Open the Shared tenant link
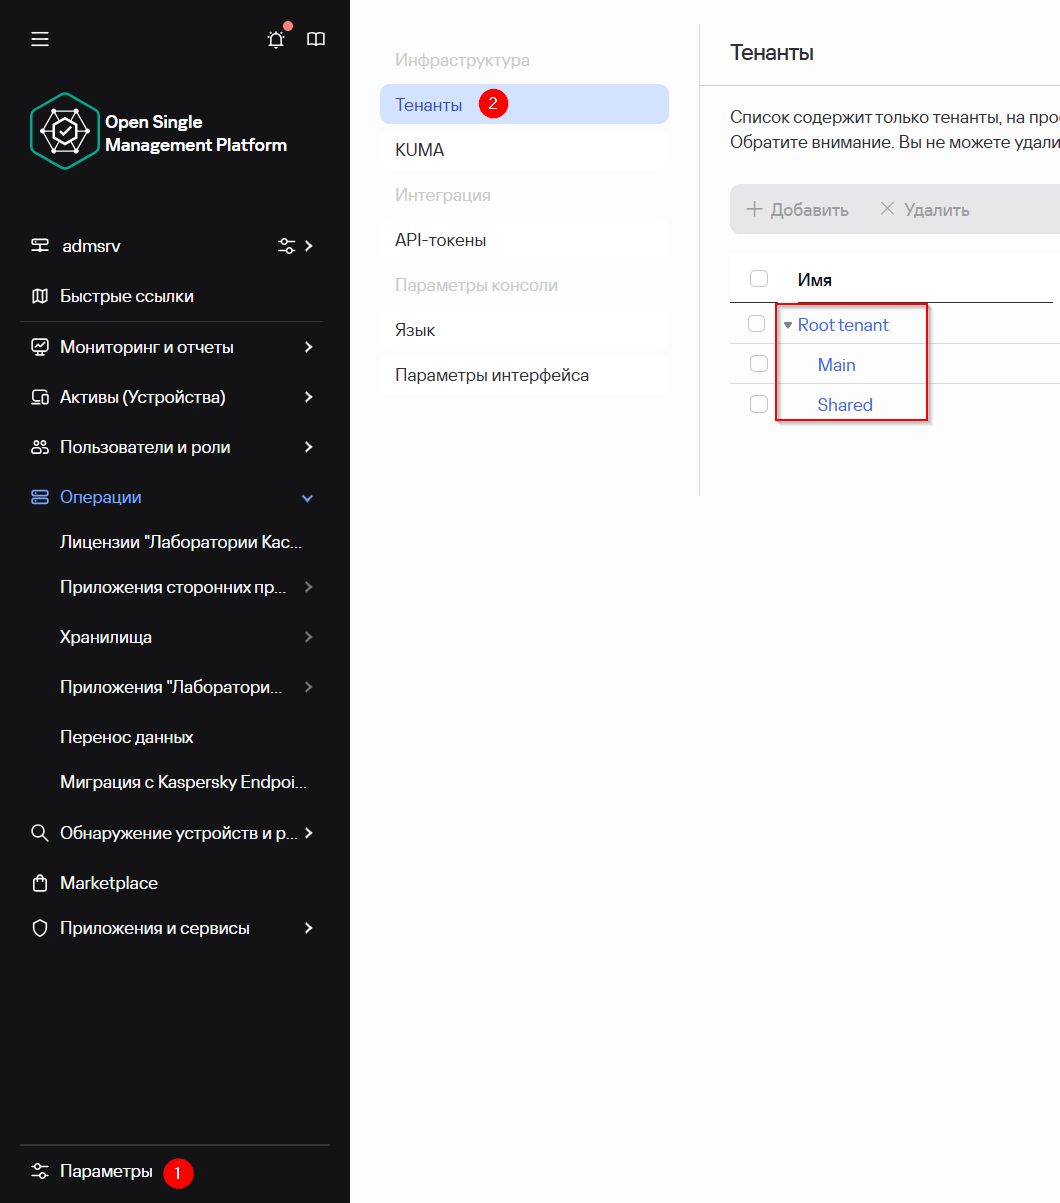 tap(845, 405)
